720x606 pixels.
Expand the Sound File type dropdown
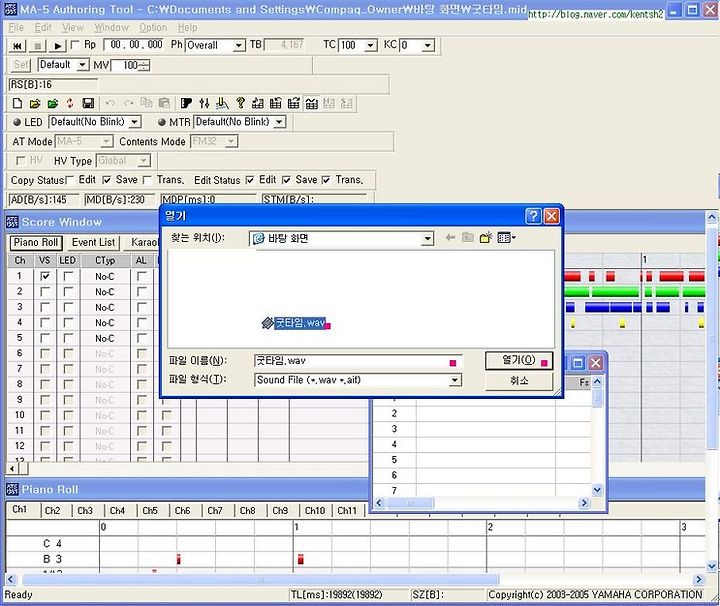[x=455, y=380]
